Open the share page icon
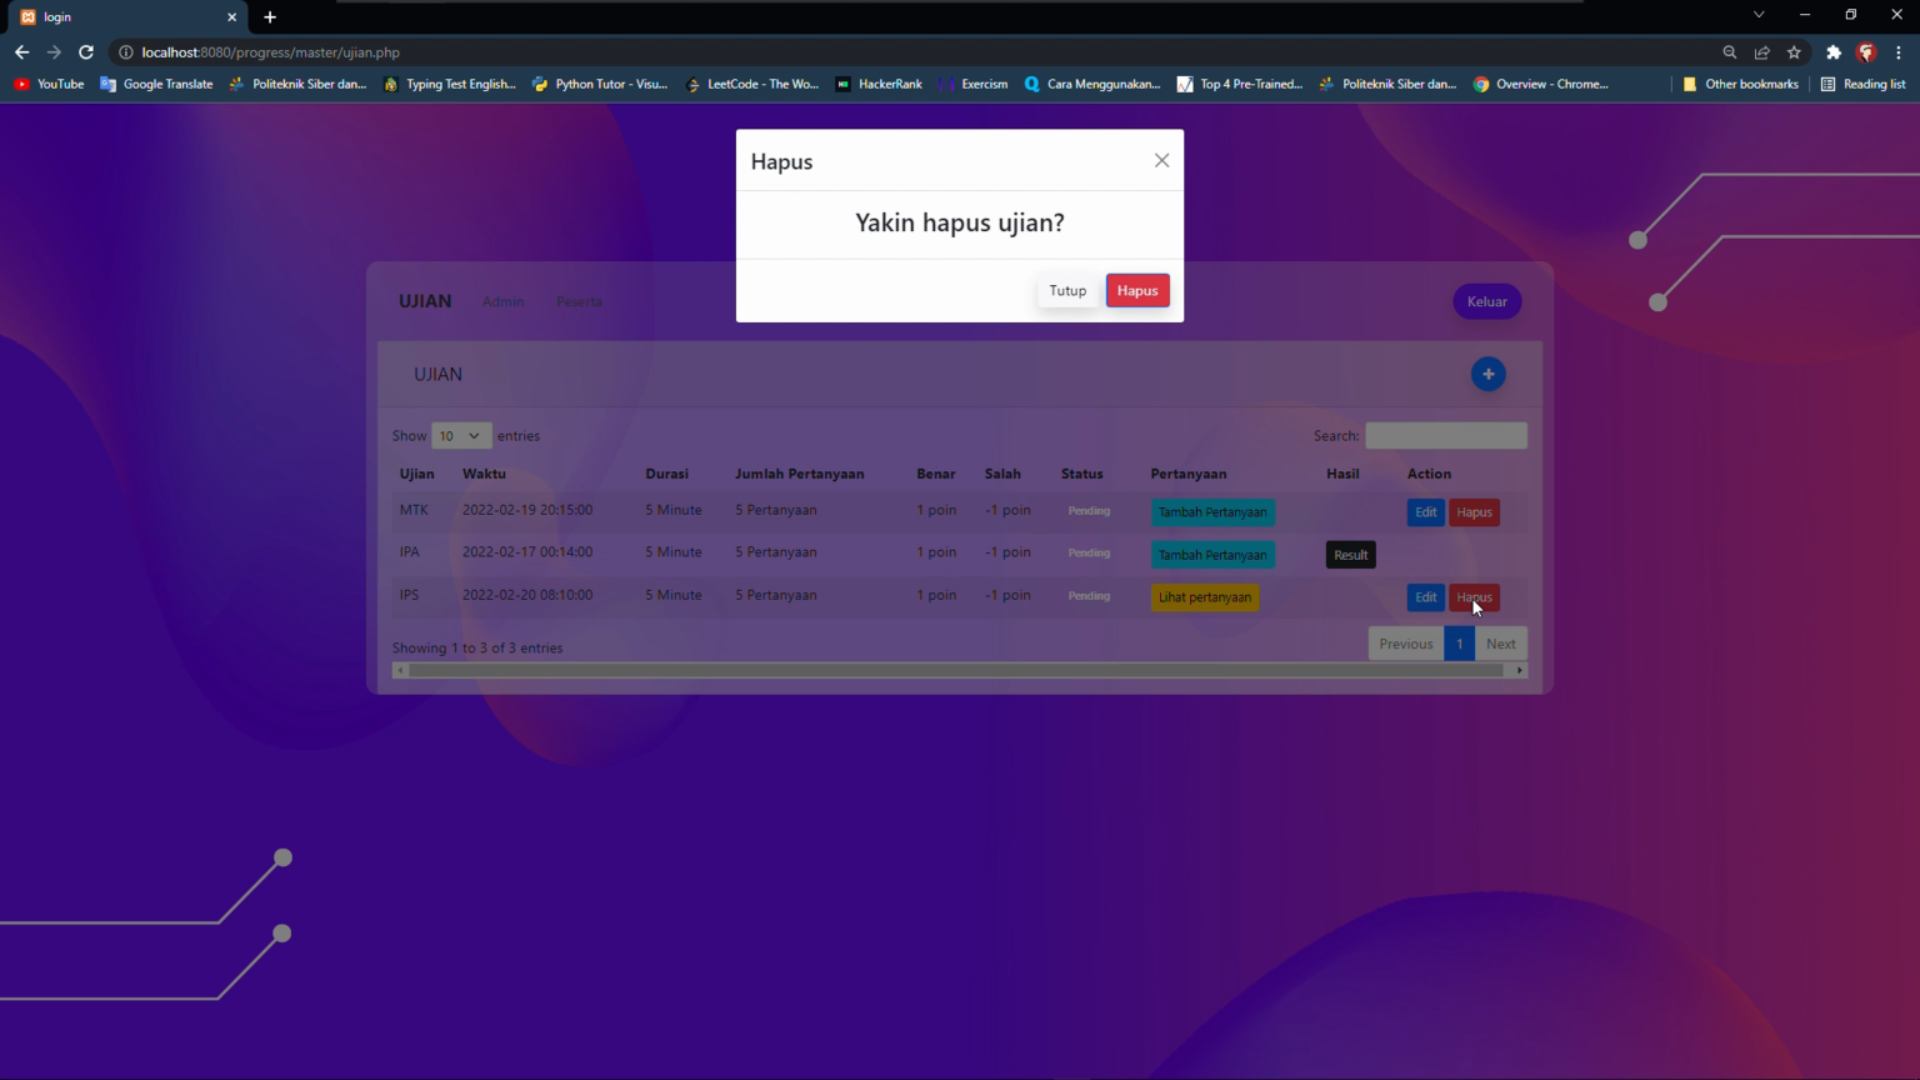This screenshot has width=1920, height=1080. pyautogui.click(x=1763, y=52)
